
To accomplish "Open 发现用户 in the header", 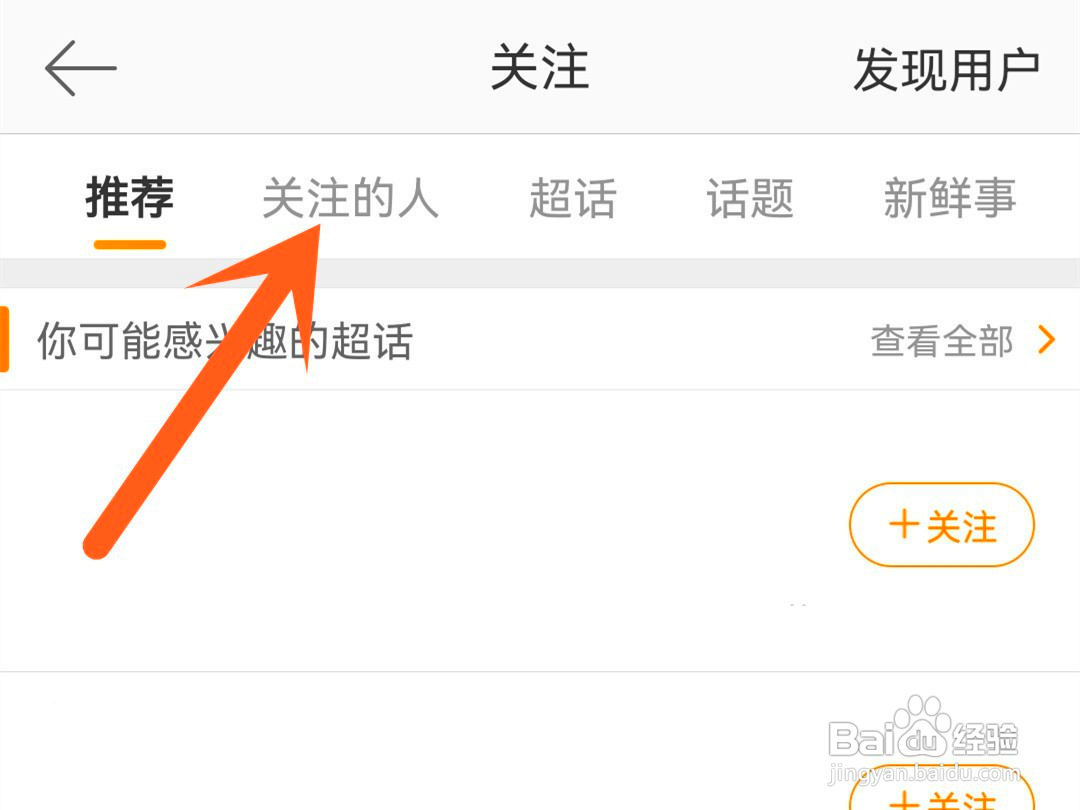I will 946,70.
